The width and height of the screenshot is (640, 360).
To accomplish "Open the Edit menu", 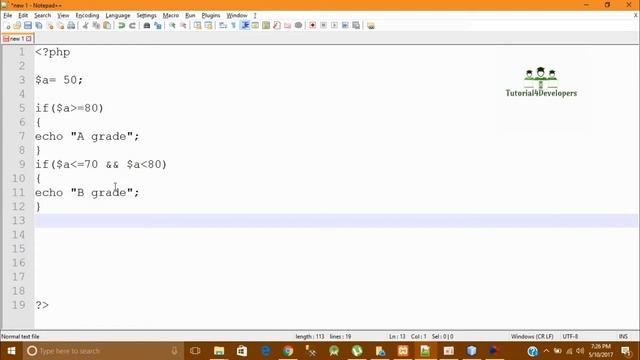I will point(23,16).
